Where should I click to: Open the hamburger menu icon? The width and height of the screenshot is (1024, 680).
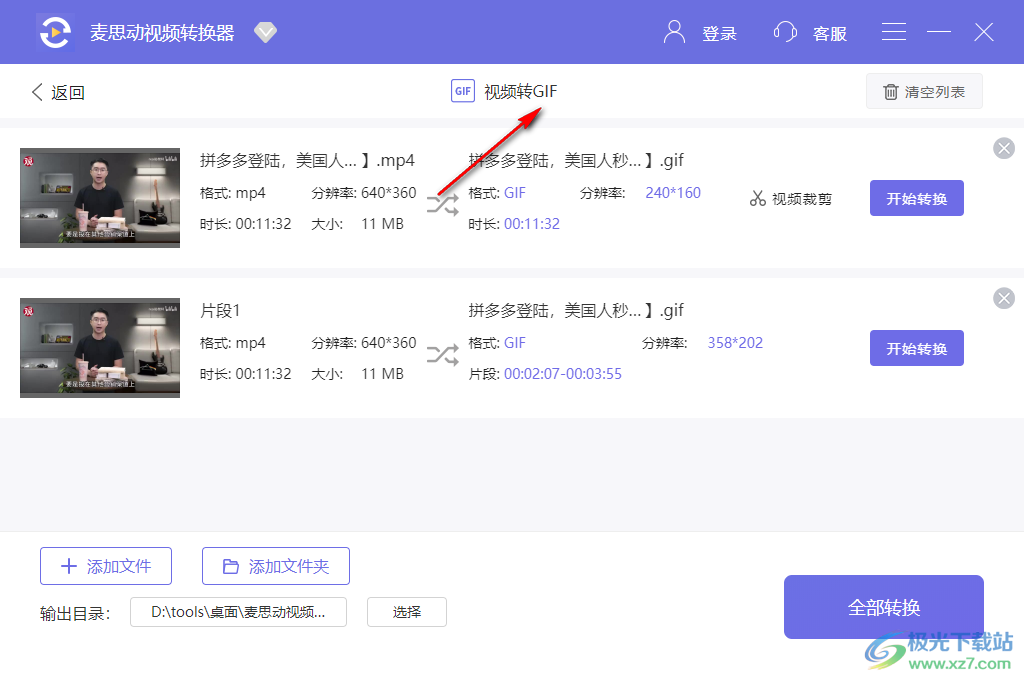point(893,32)
